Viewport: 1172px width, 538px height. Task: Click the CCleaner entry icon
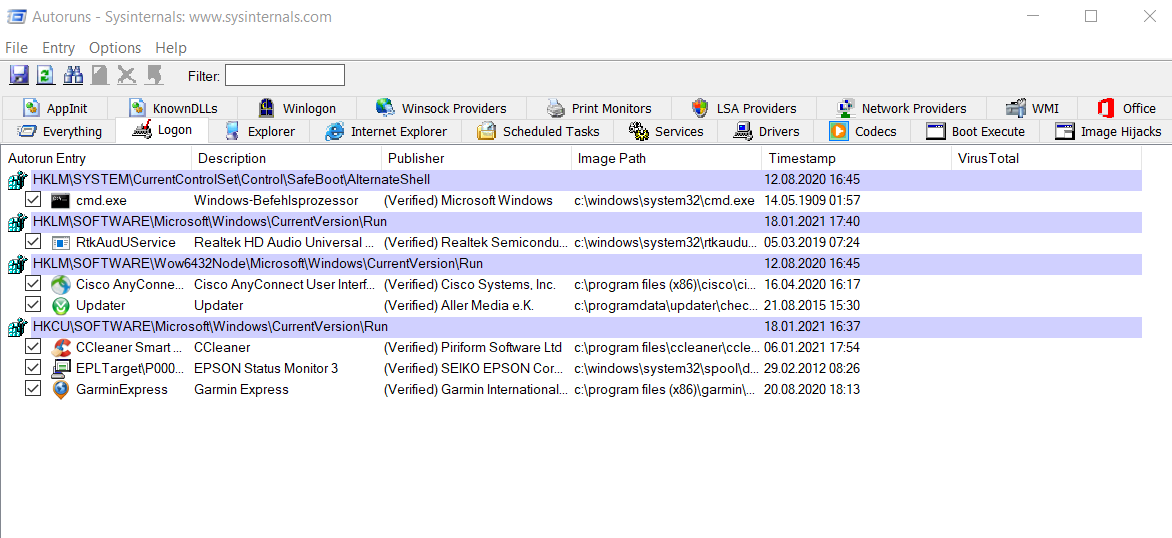pos(61,347)
